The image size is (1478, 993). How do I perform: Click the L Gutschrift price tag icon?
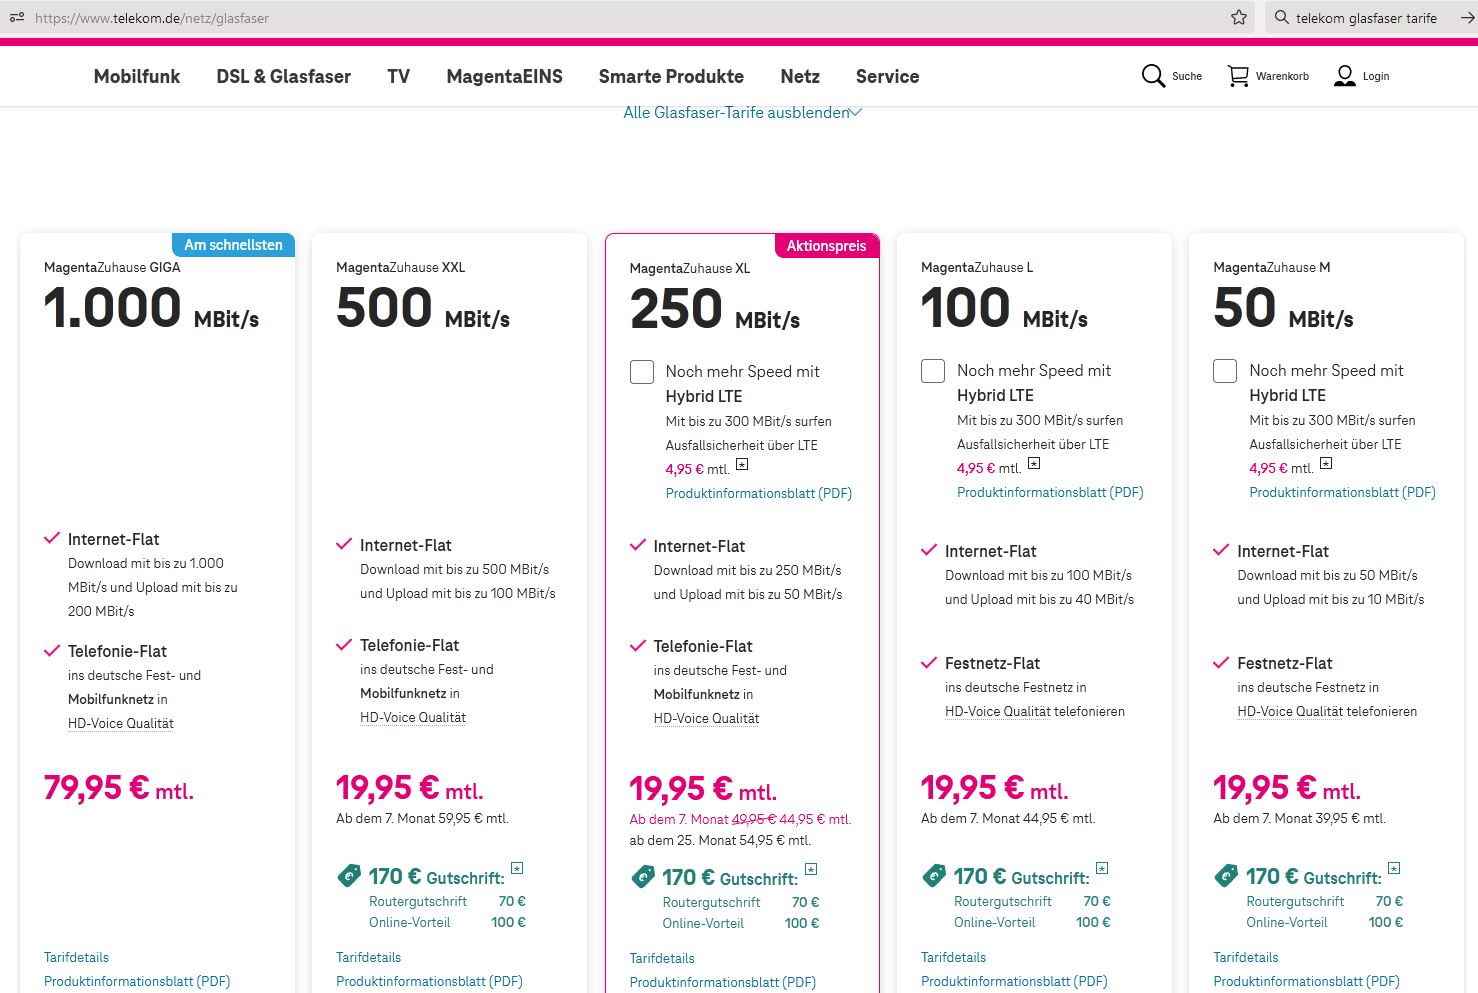click(933, 876)
